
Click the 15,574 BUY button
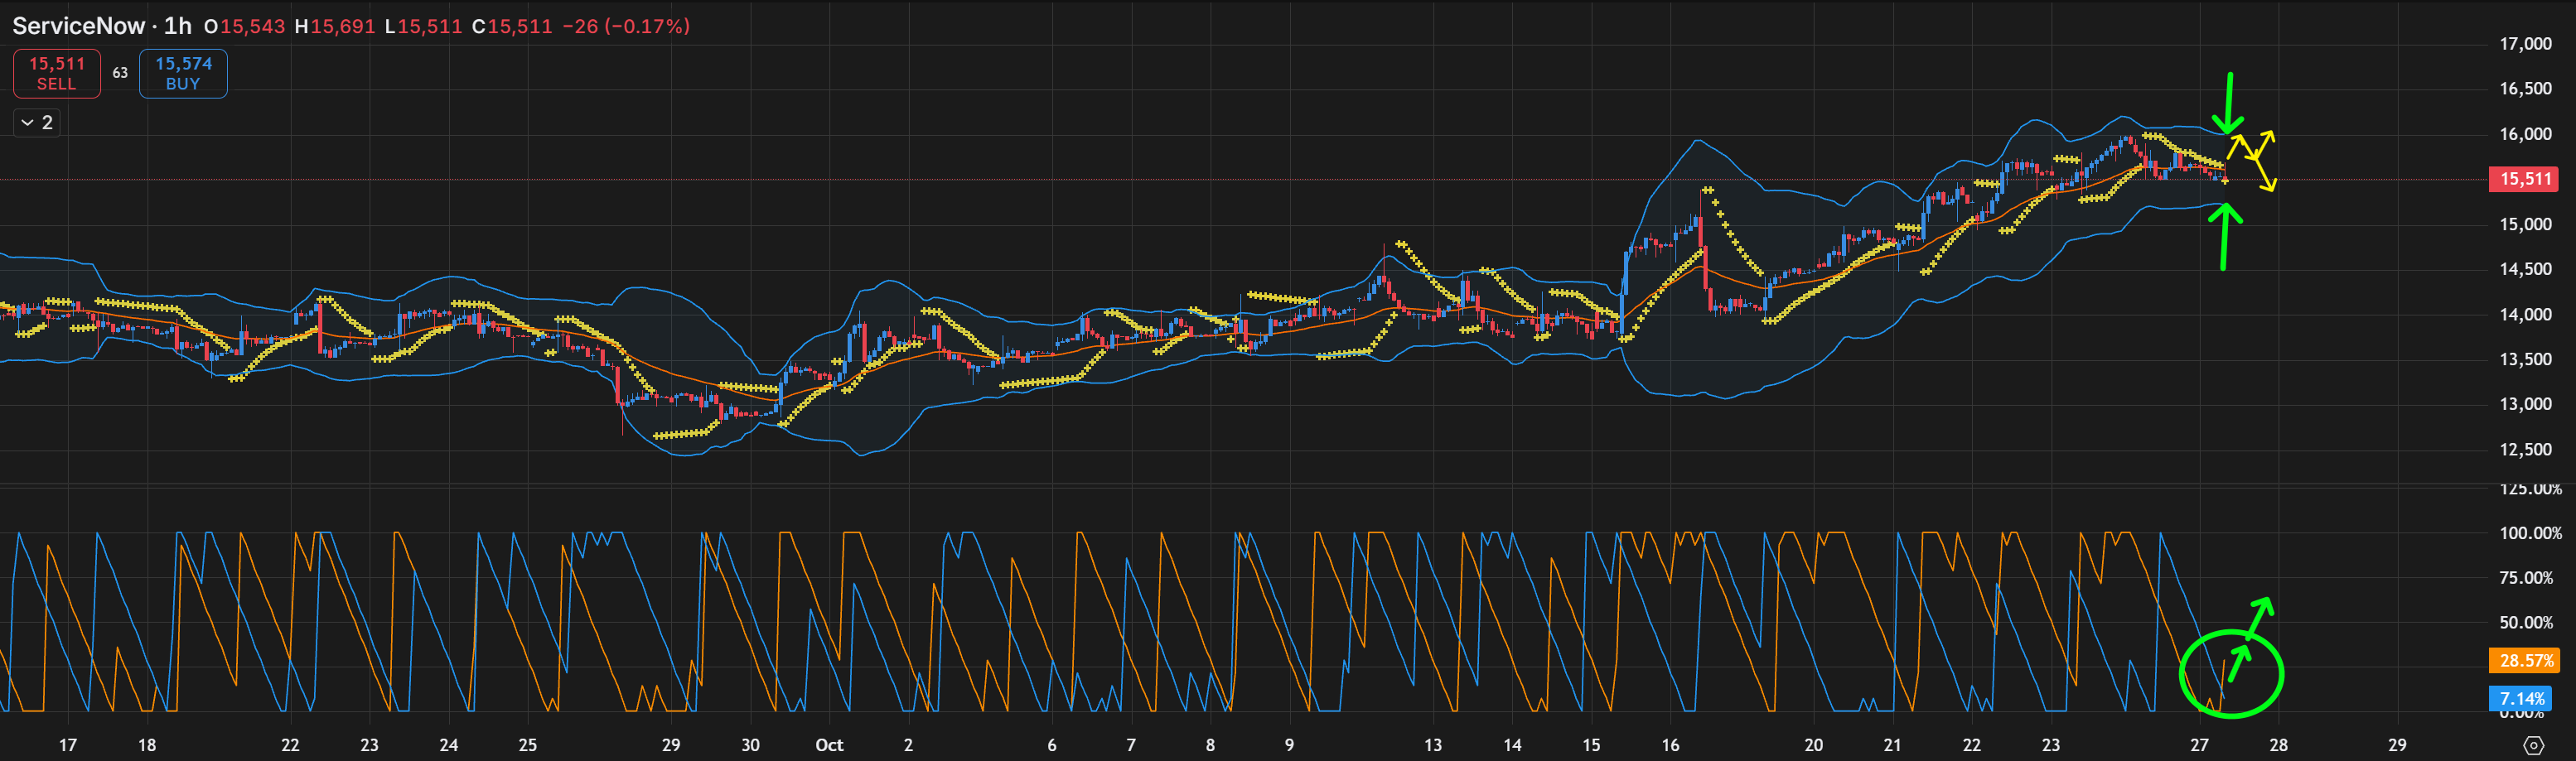[183, 73]
